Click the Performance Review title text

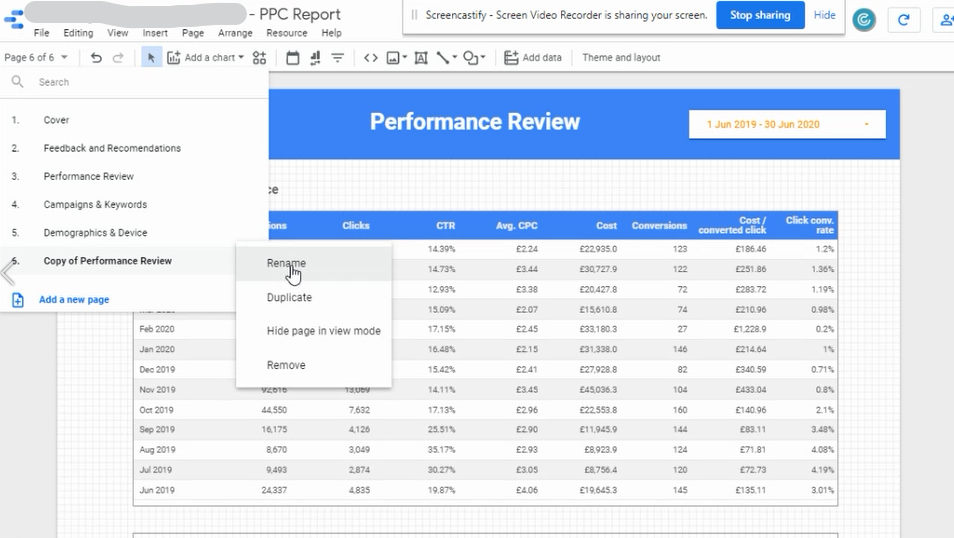[x=475, y=122]
